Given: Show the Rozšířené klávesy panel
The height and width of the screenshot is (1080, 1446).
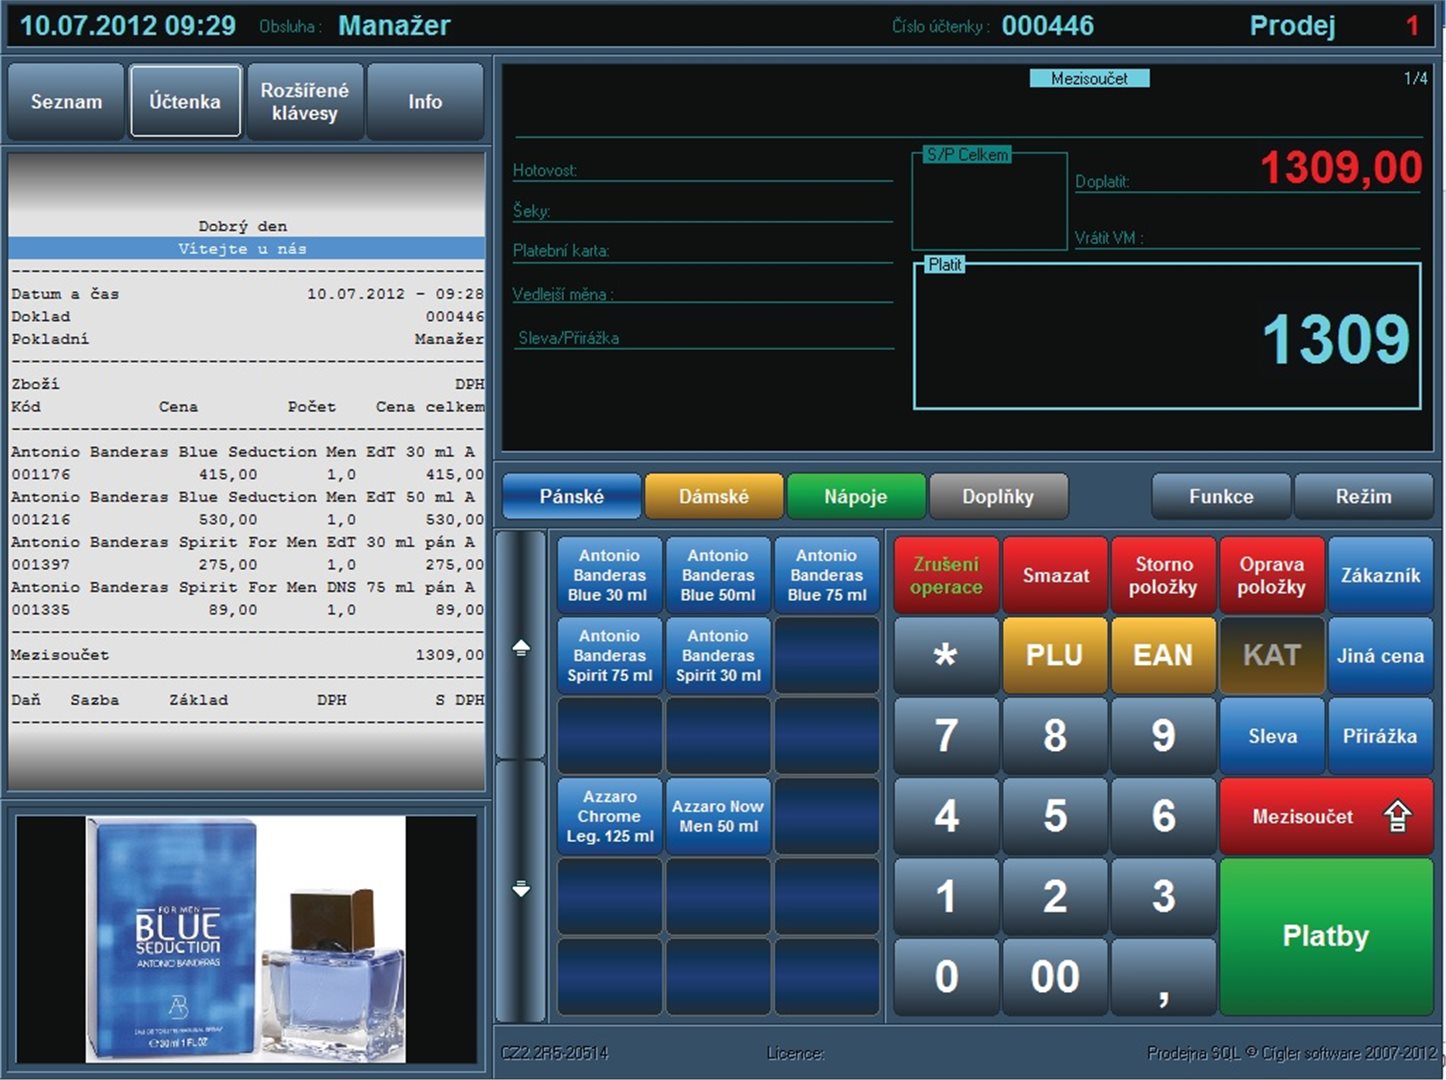Looking at the screenshot, I should click(x=304, y=102).
